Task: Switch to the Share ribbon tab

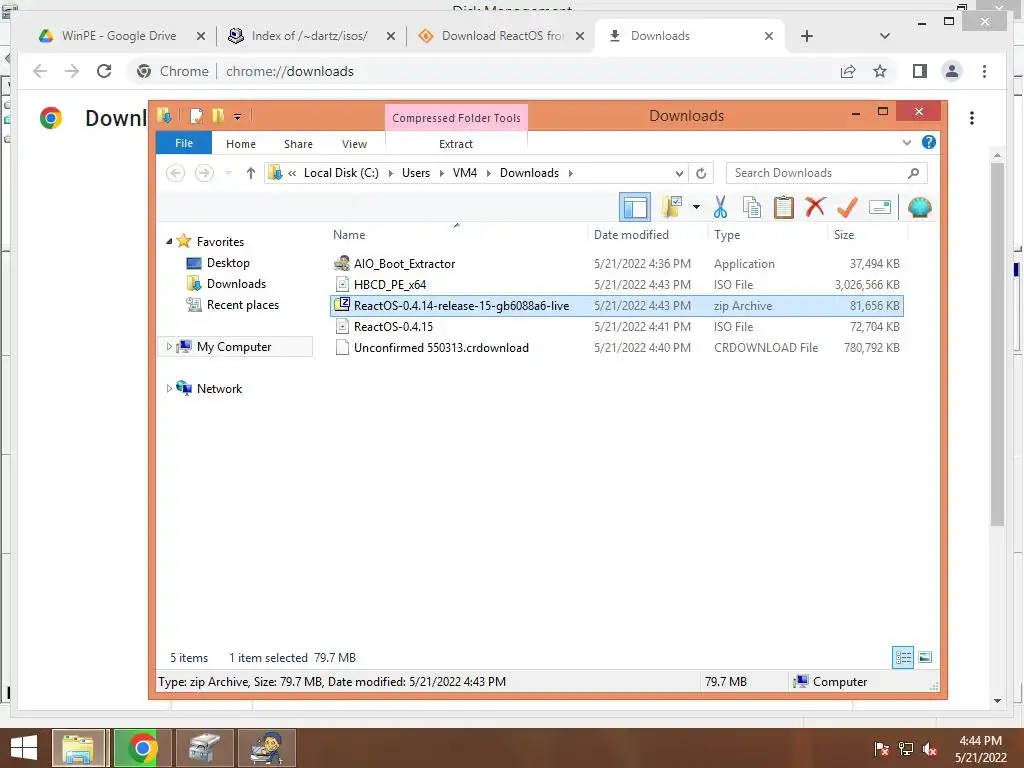Action: 298,144
